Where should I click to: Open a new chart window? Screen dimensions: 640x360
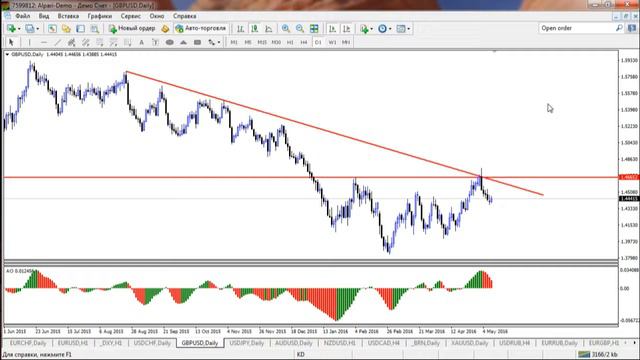pyautogui.click(x=11, y=29)
